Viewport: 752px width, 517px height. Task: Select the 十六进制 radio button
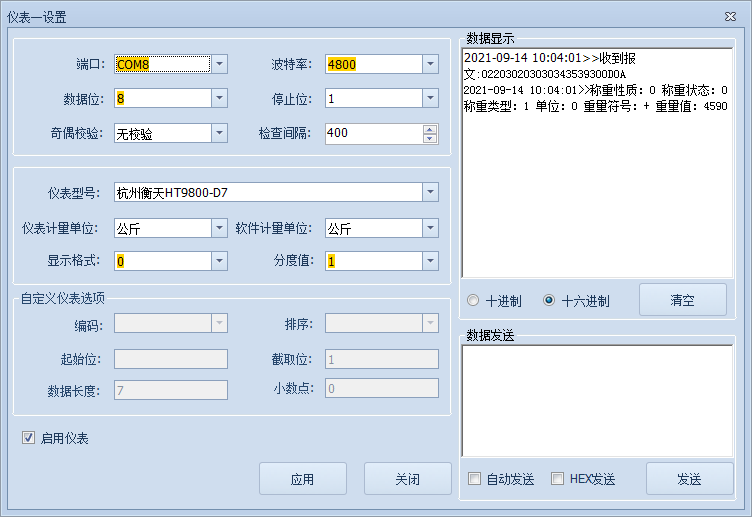[549, 300]
